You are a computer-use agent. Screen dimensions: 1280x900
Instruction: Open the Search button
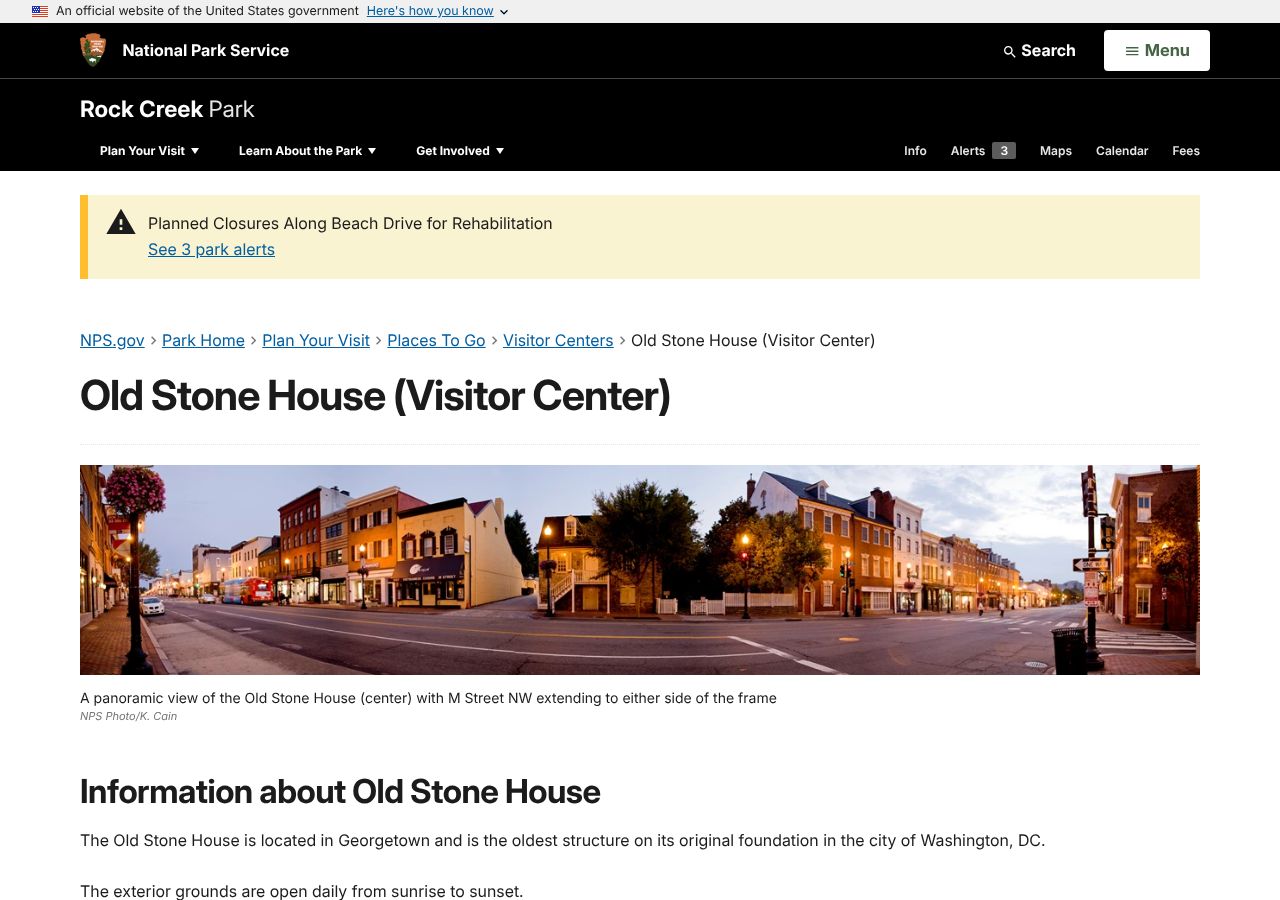pos(1039,50)
